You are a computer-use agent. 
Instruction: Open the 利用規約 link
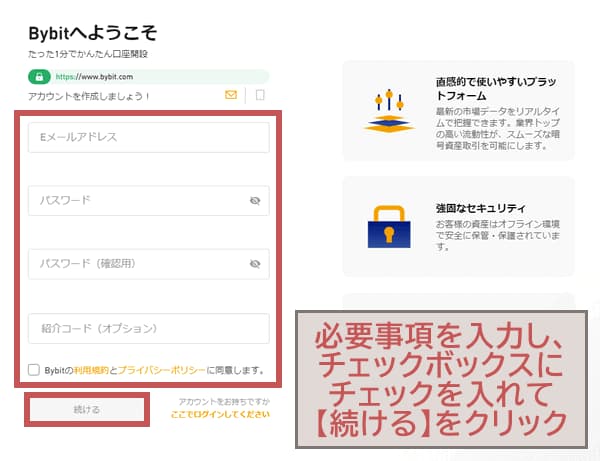[91, 370]
